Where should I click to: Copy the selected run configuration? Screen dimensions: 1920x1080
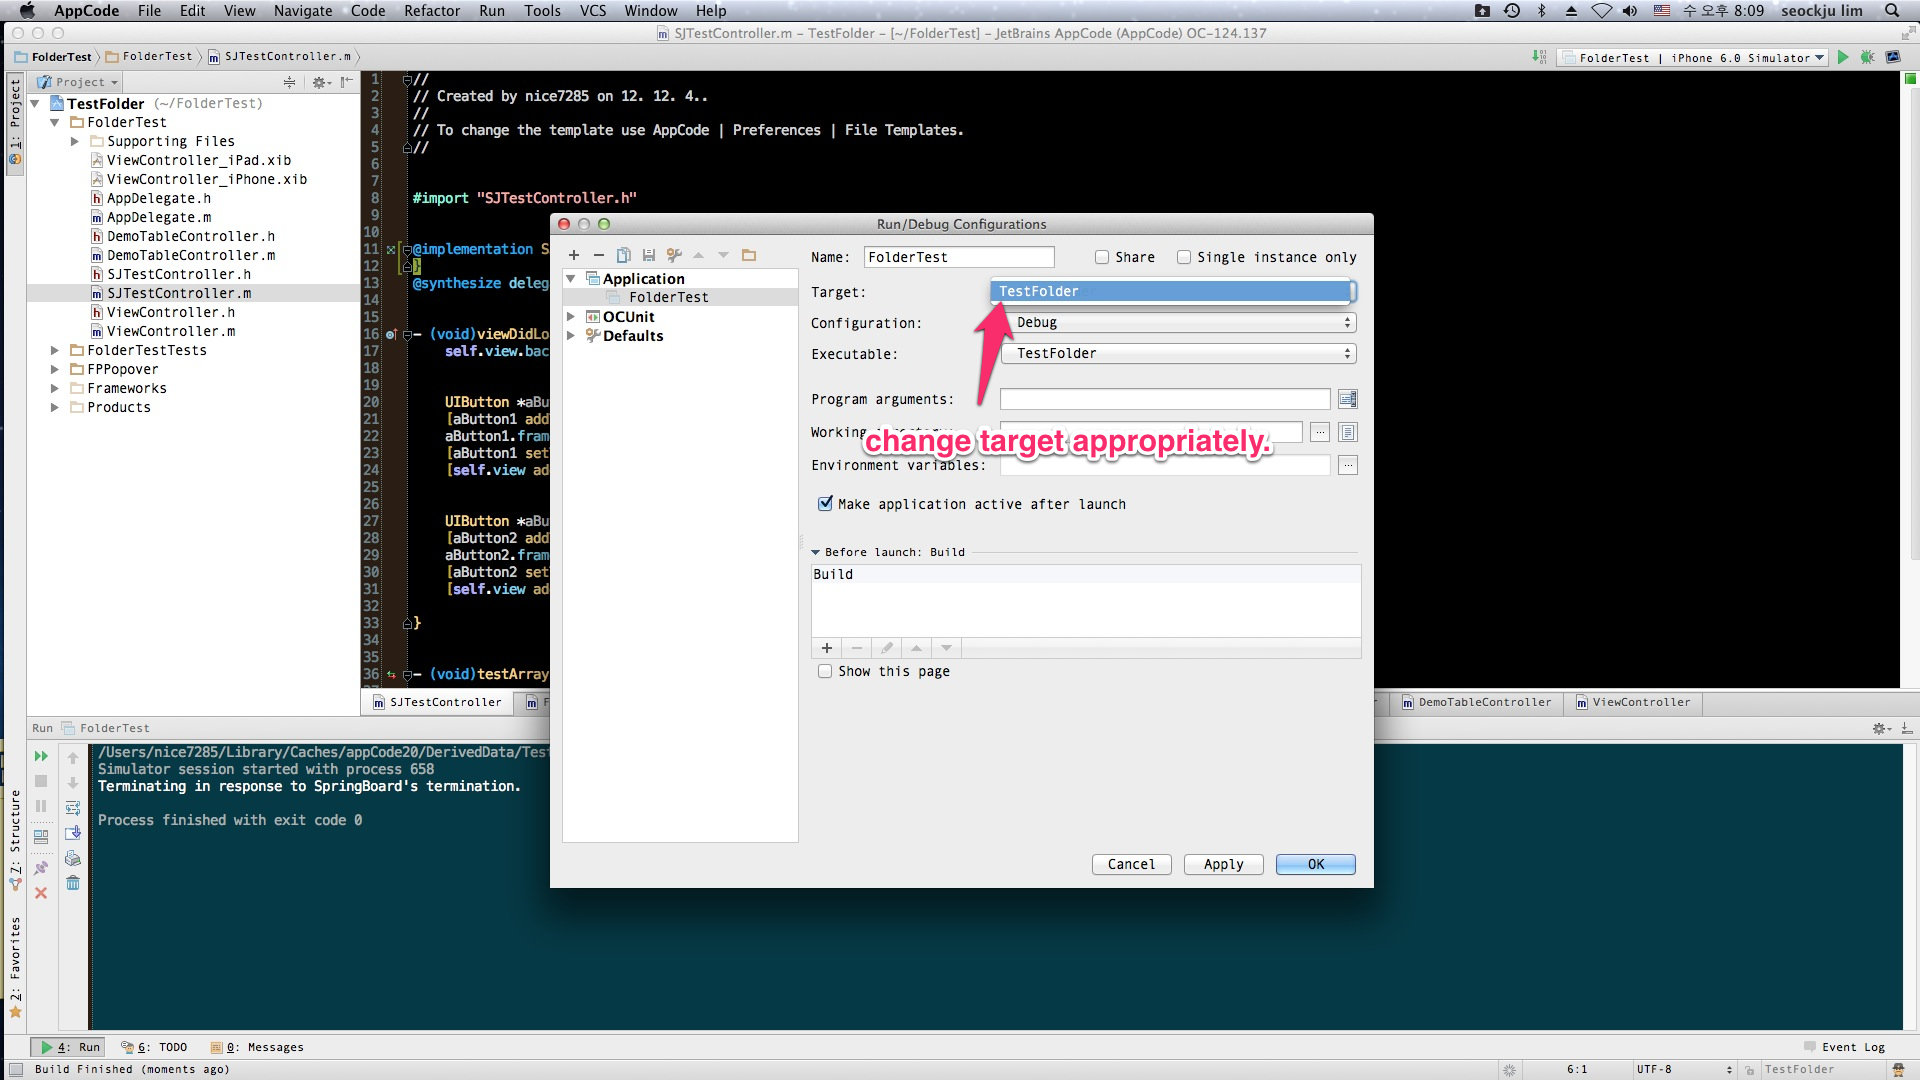623,255
